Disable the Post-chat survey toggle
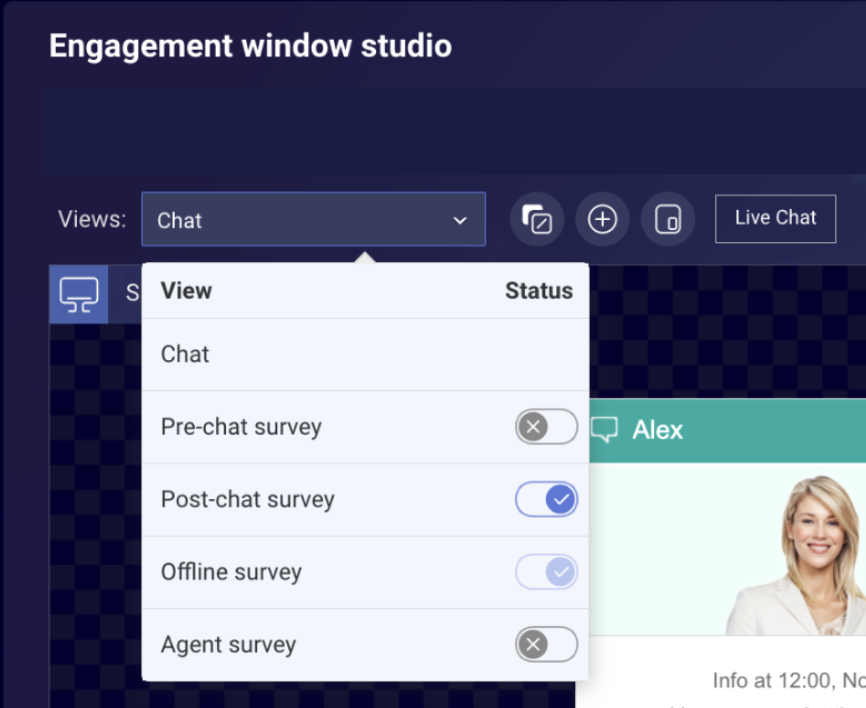The height and width of the screenshot is (708, 866). tap(546, 499)
